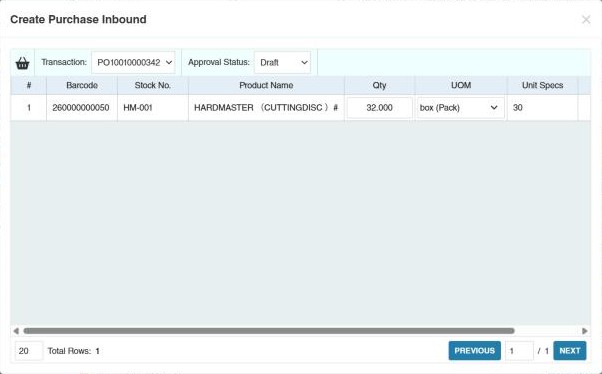Click the Unit Specs column header
Image resolution: width=602 pixels, height=374 pixels.
click(542, 85)
